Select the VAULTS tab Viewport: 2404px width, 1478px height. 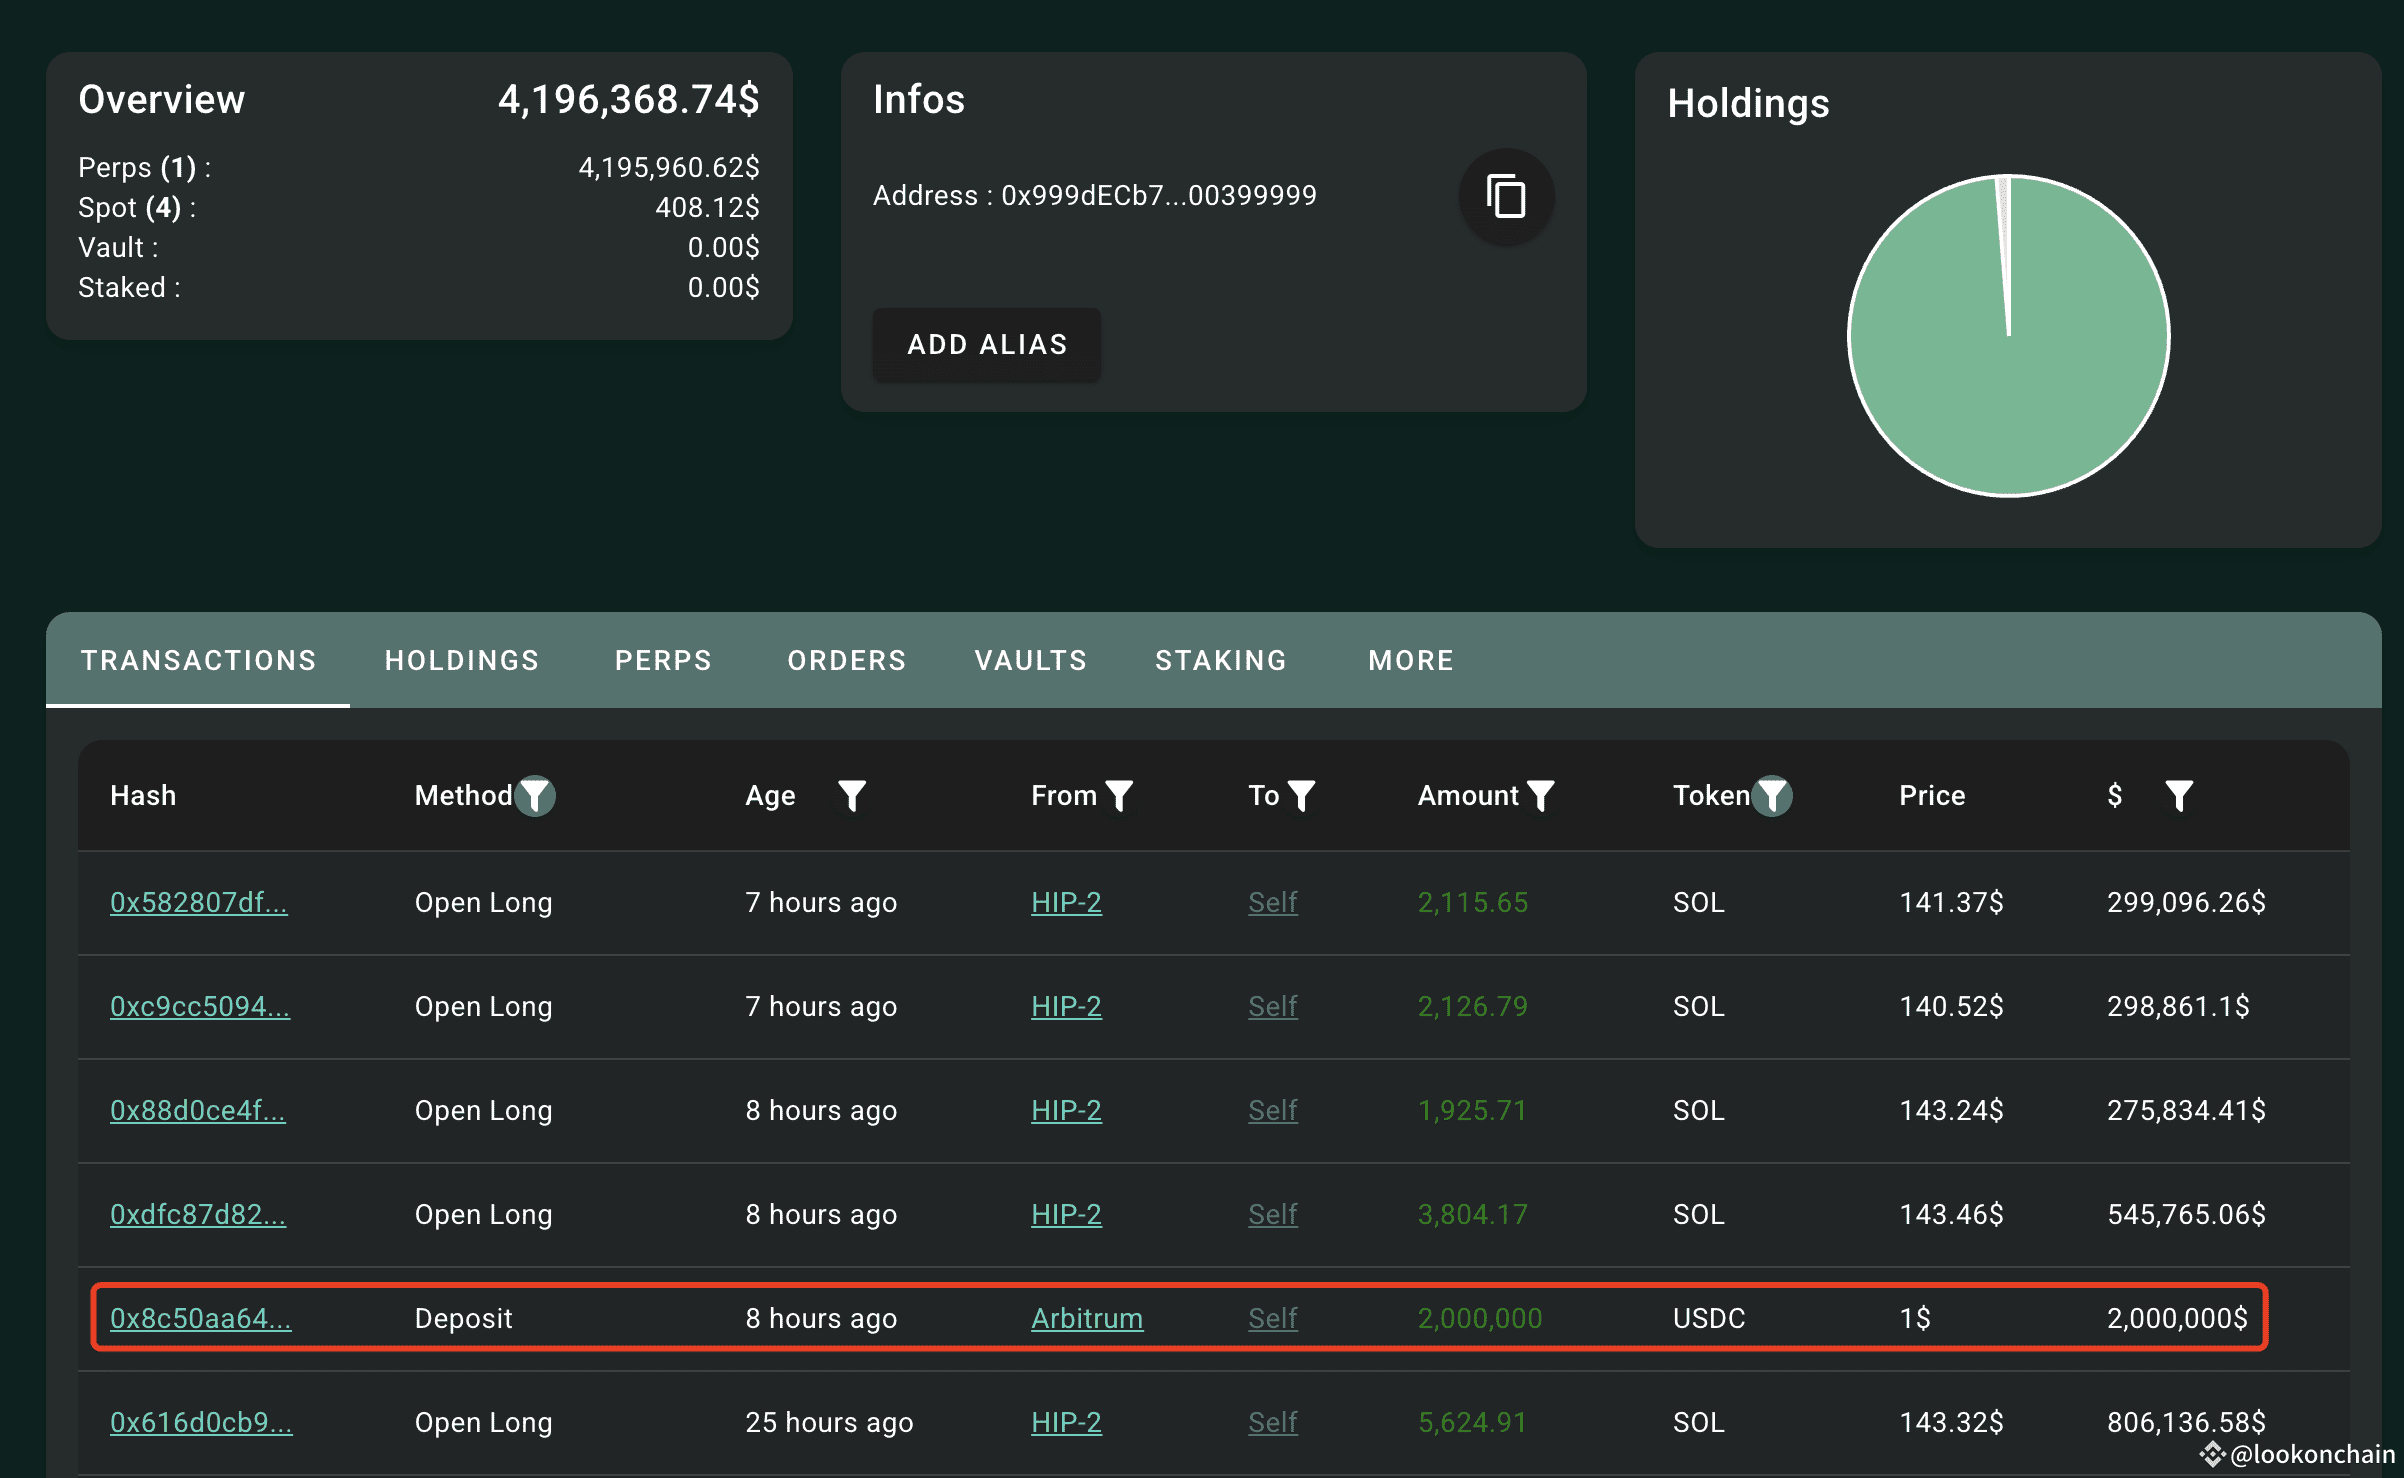1031,660
